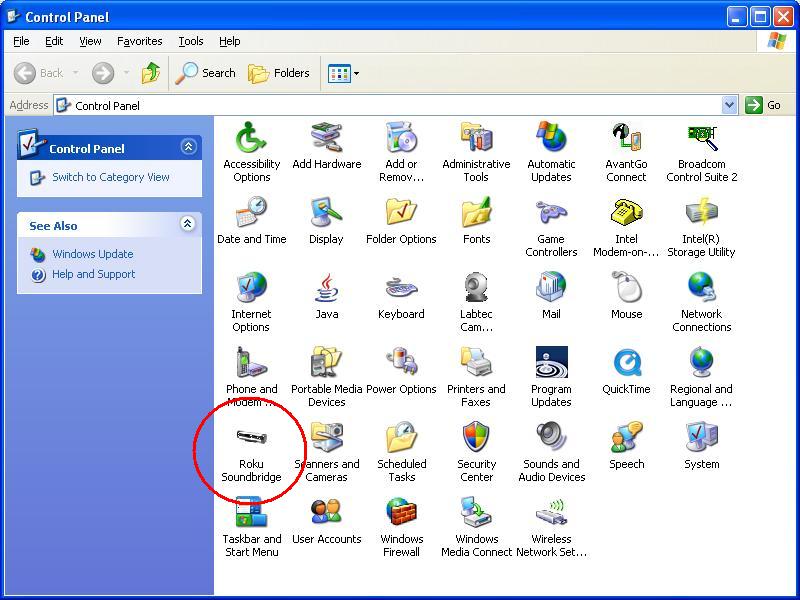Expand the Address bar dropdown arrow

tap(730, 106)
